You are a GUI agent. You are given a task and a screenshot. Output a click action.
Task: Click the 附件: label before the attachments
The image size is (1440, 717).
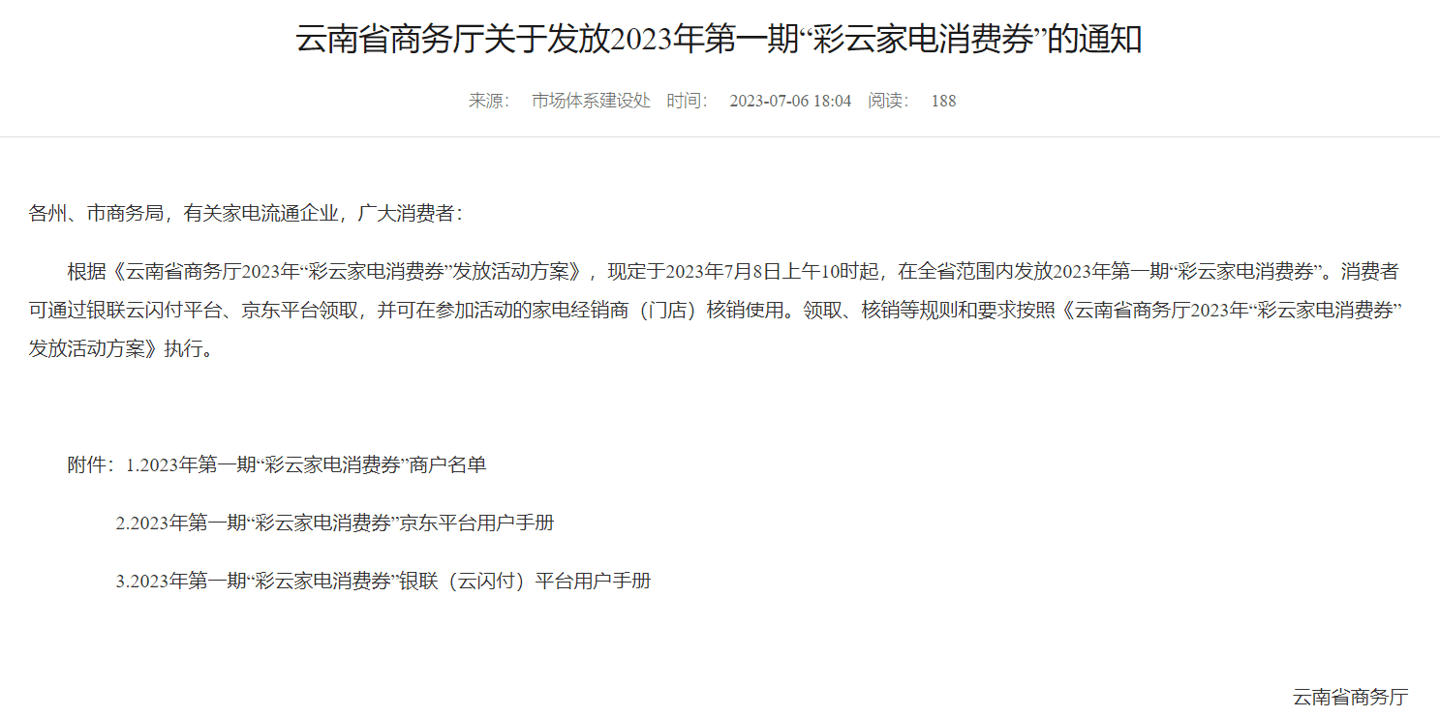point(92,465)
